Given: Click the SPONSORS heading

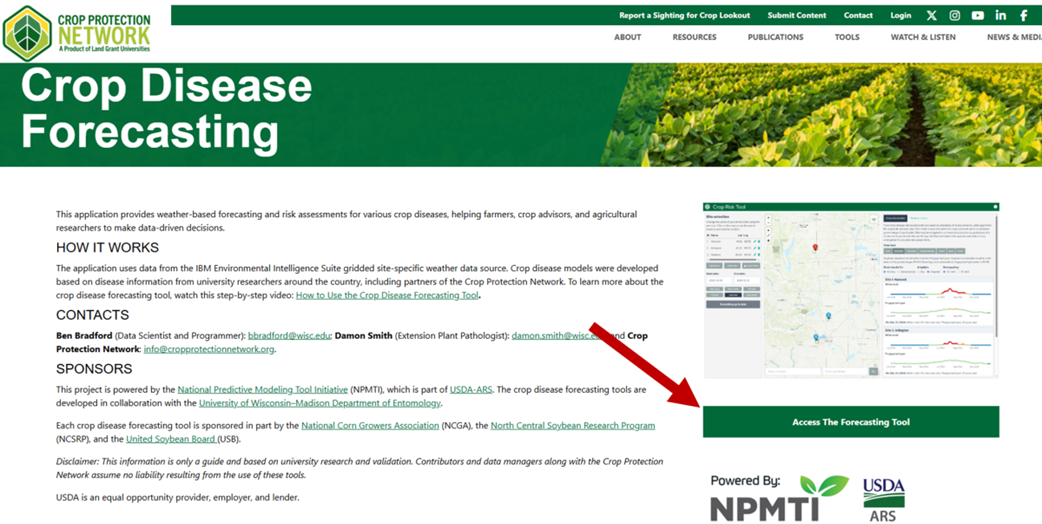Looking at the screenshot, I should tap(94, 369).
